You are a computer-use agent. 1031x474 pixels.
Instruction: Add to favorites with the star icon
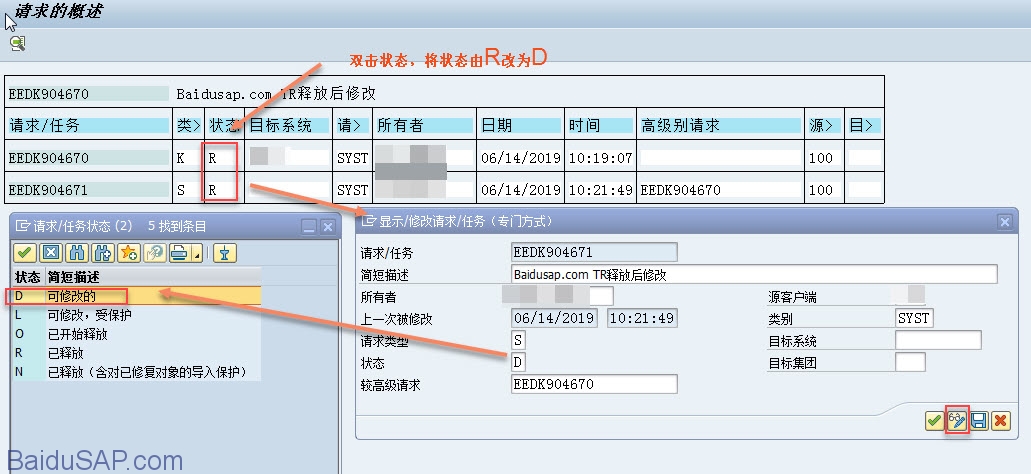click(128, 253)
